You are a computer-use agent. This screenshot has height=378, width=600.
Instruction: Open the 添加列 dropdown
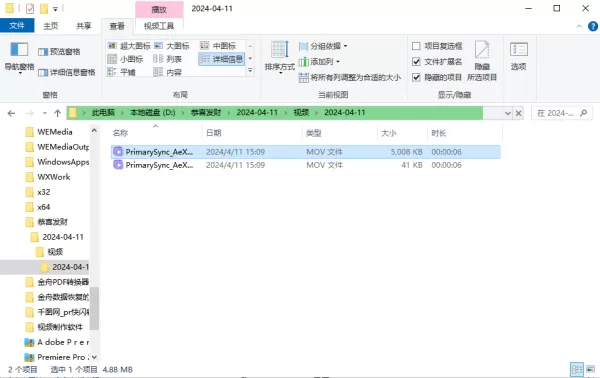320,62
